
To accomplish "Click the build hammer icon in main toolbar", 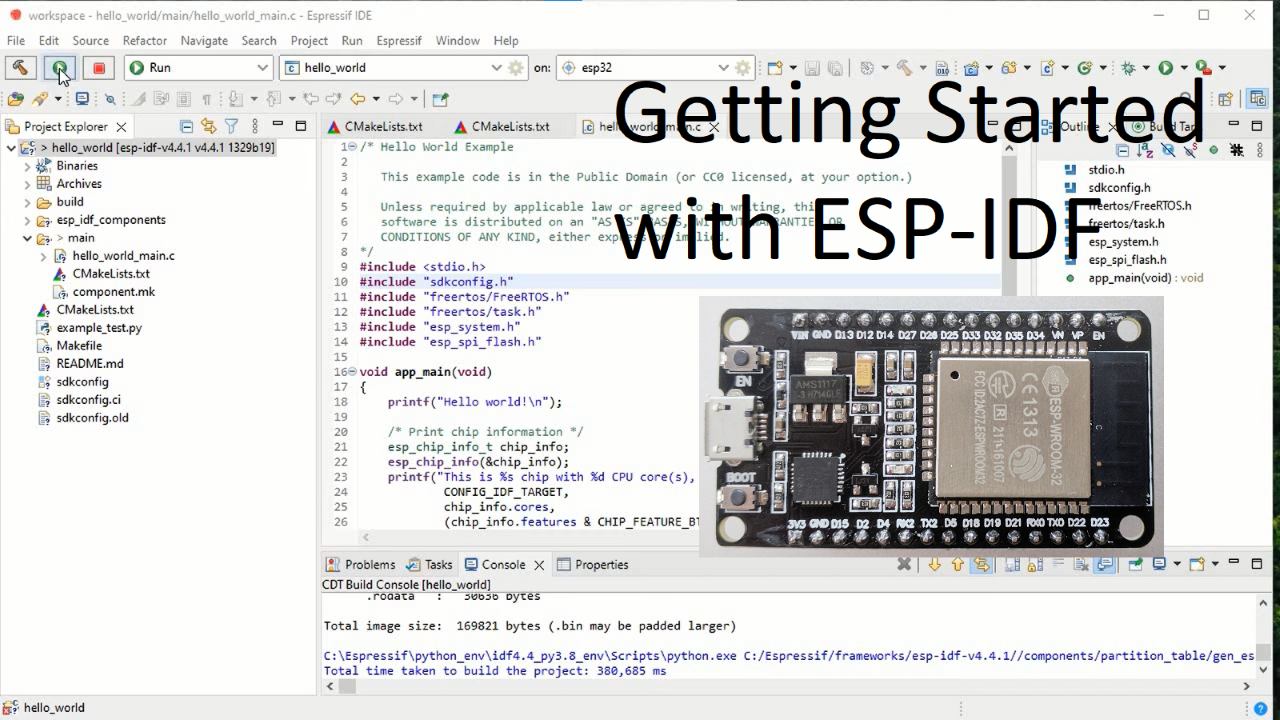I will coord(904,68).
